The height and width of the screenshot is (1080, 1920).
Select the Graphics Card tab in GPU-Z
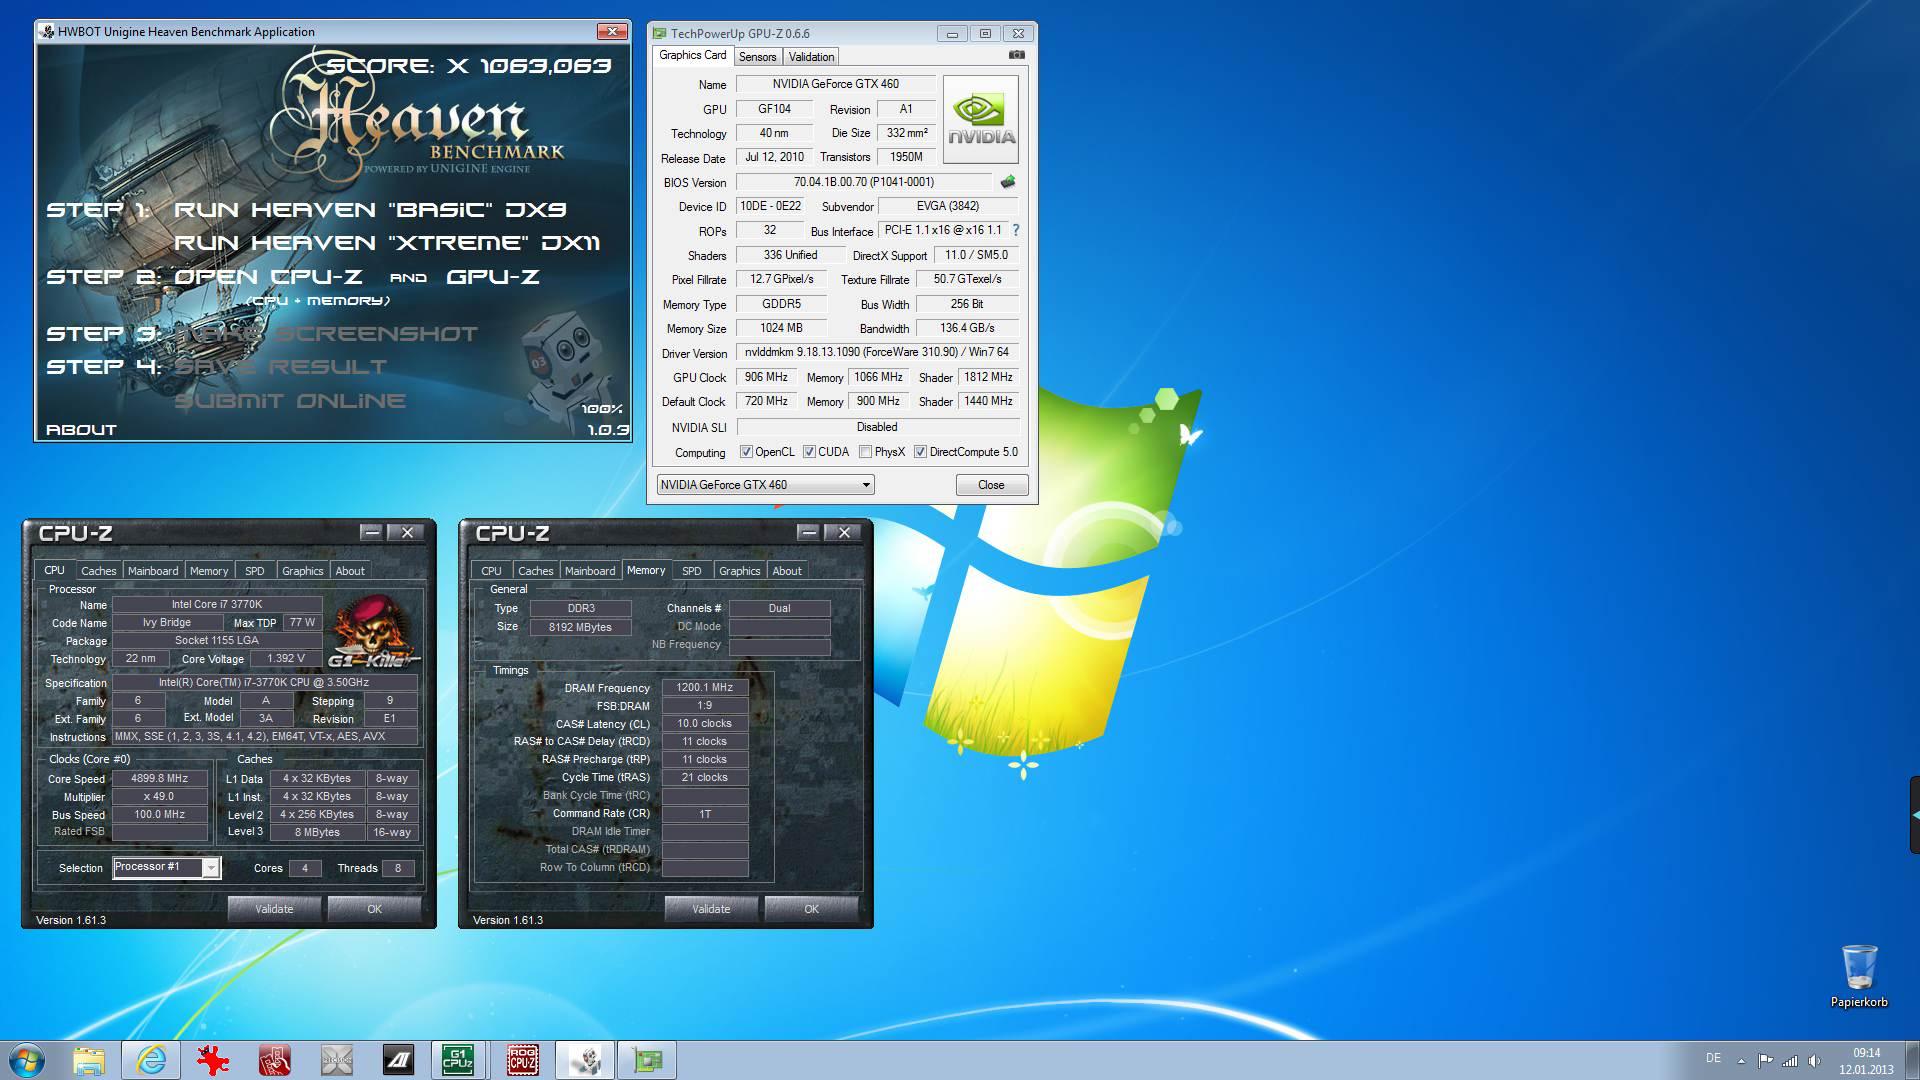pos(692,55)
